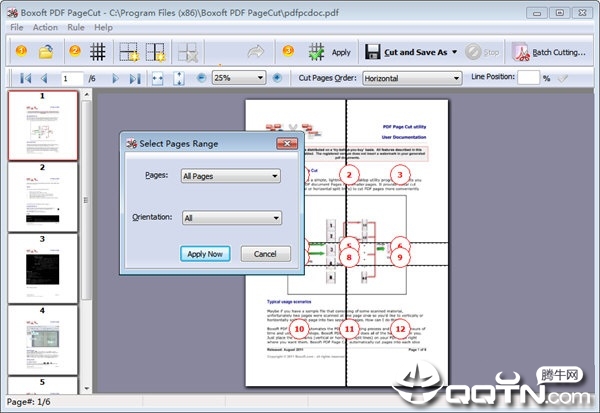Click Cut and Save As
The height and width of the screenshot is (413, 600).
click(406, 52)
